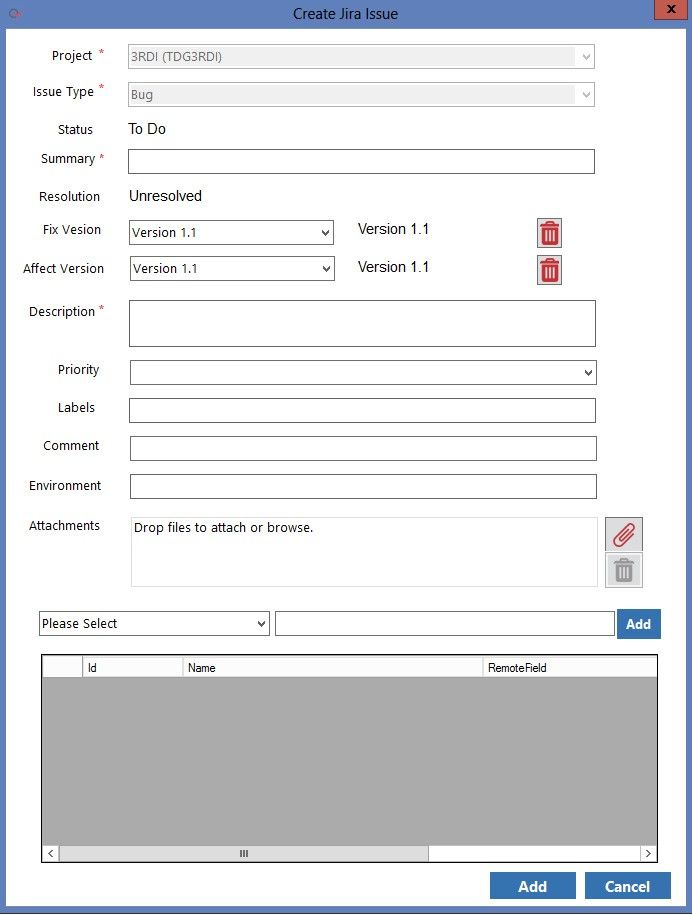The height and width of the screenshot is (915, 692).
Task: Click the Comment input field
Action: tap(363, 448)
